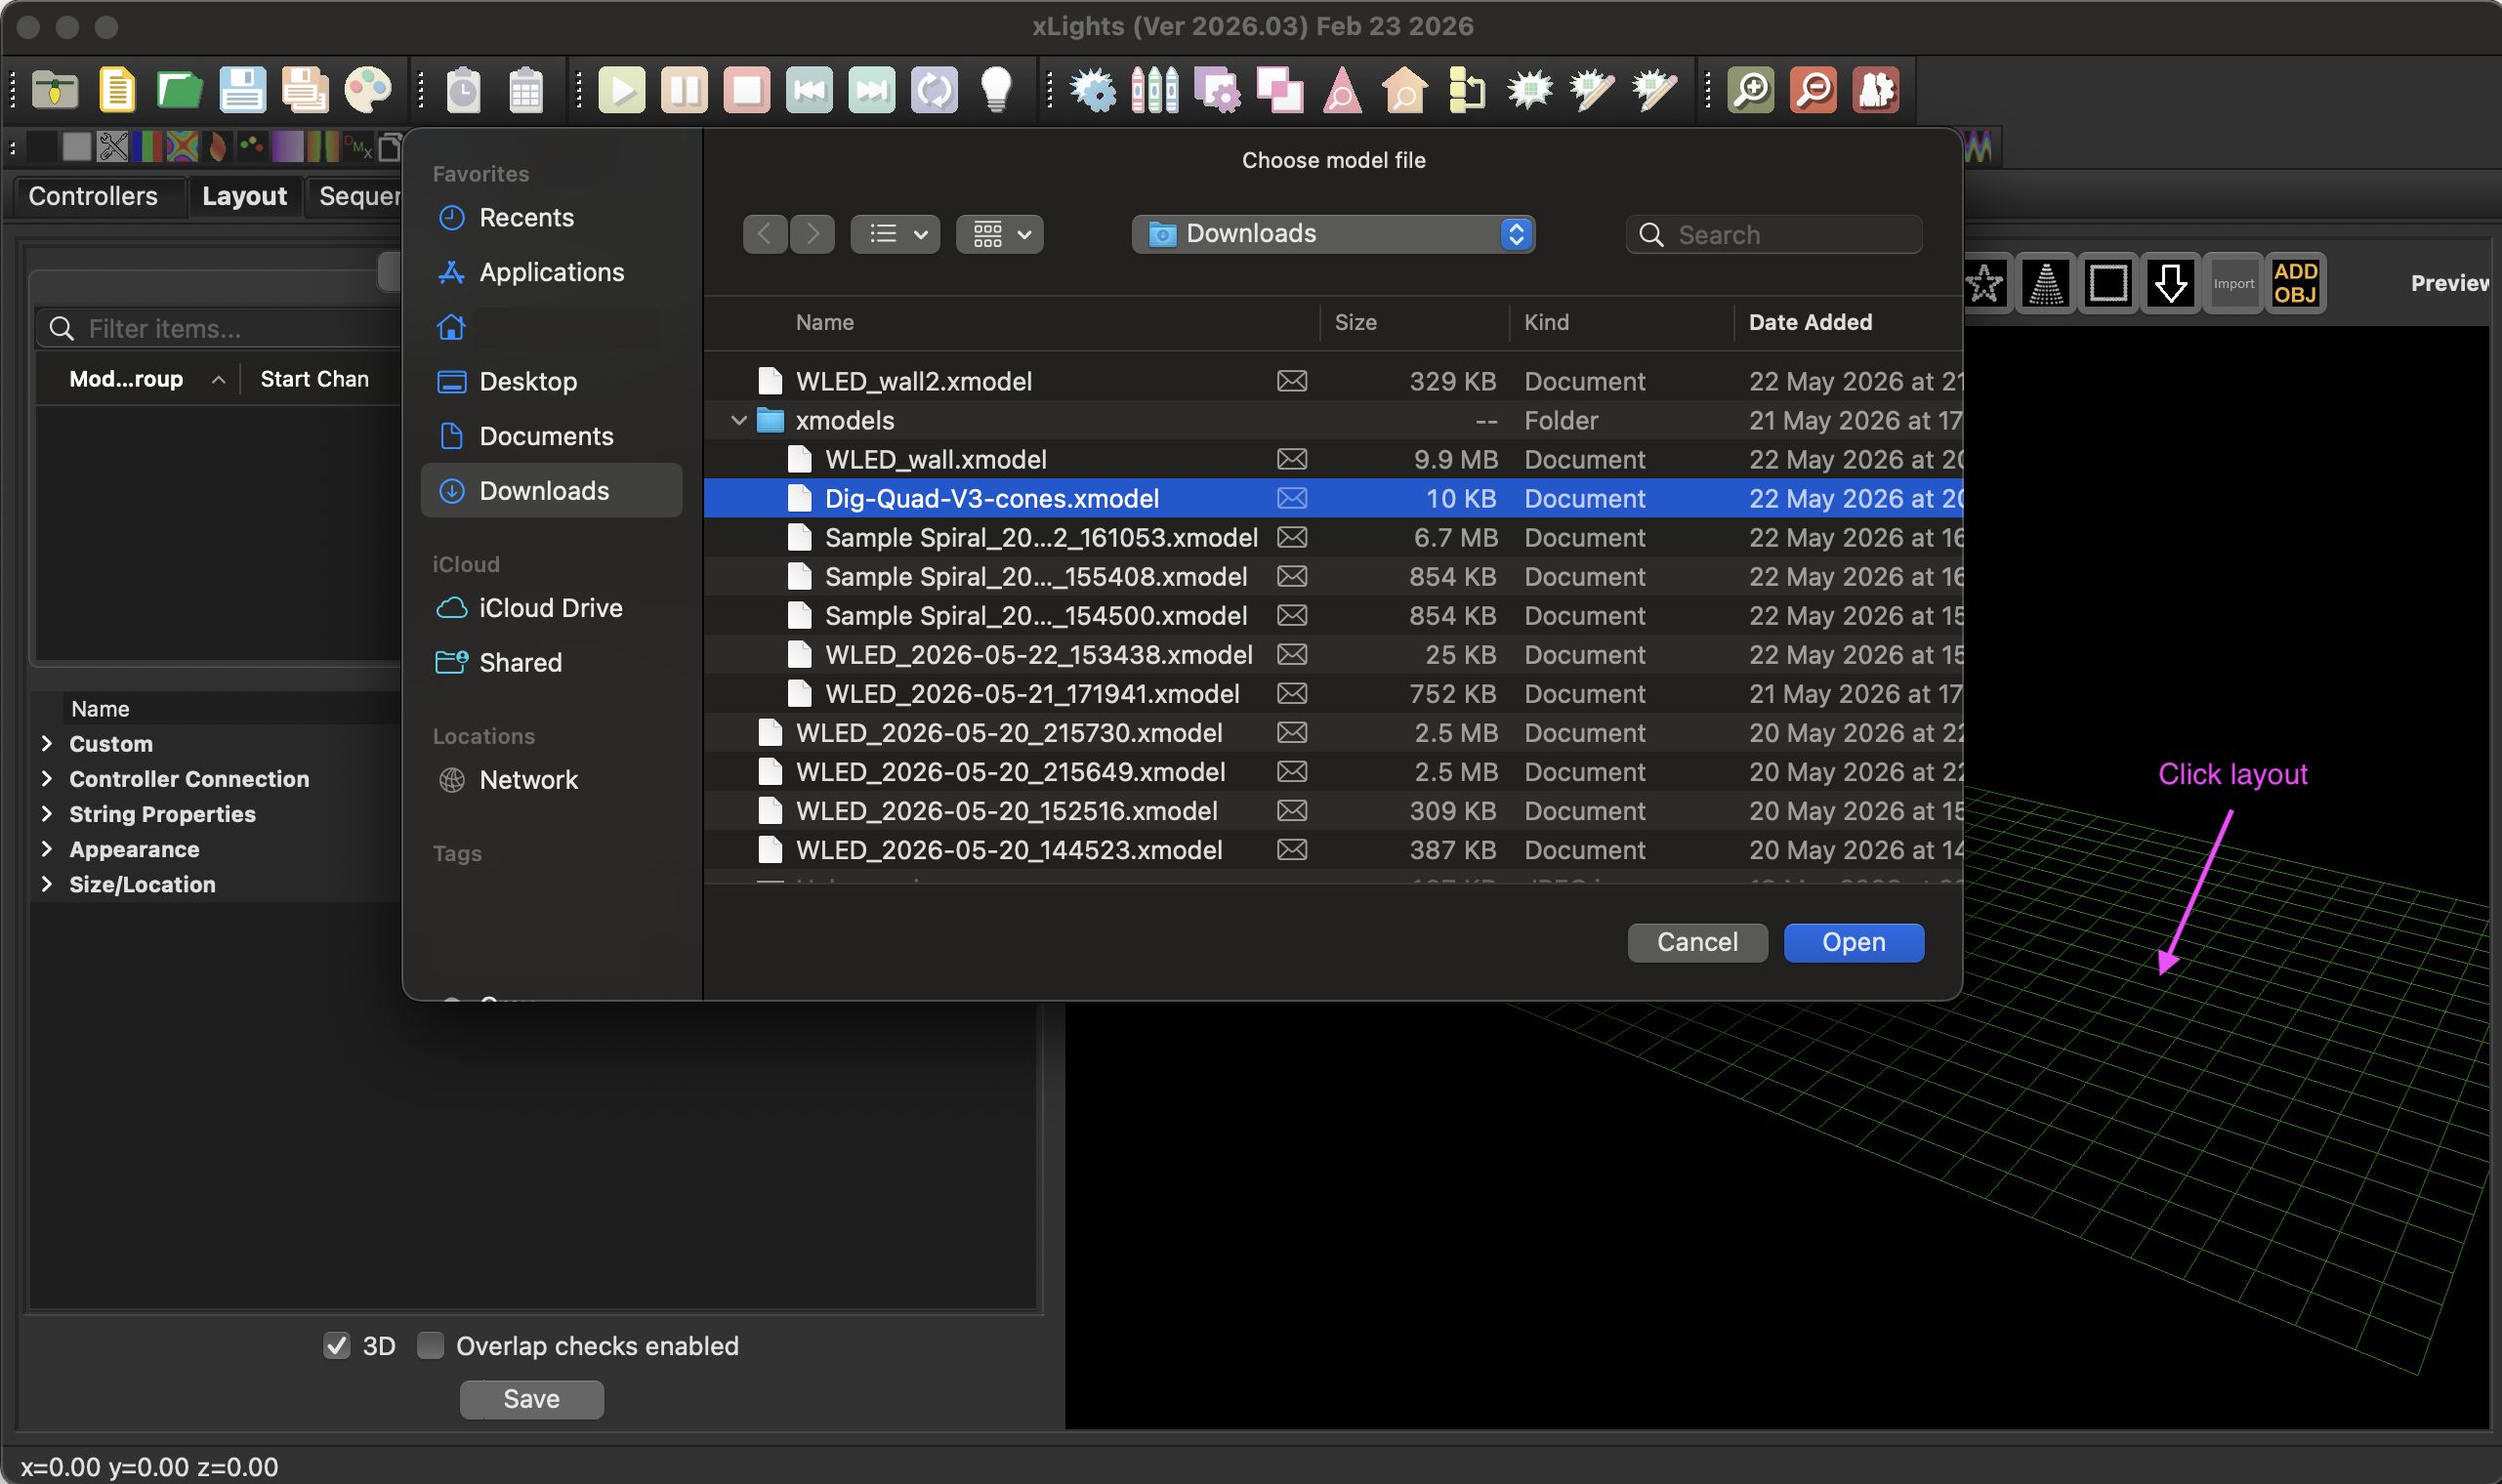
Task: Click the pink cone with magnifier icon
Action: click(x=1343, y=91)
